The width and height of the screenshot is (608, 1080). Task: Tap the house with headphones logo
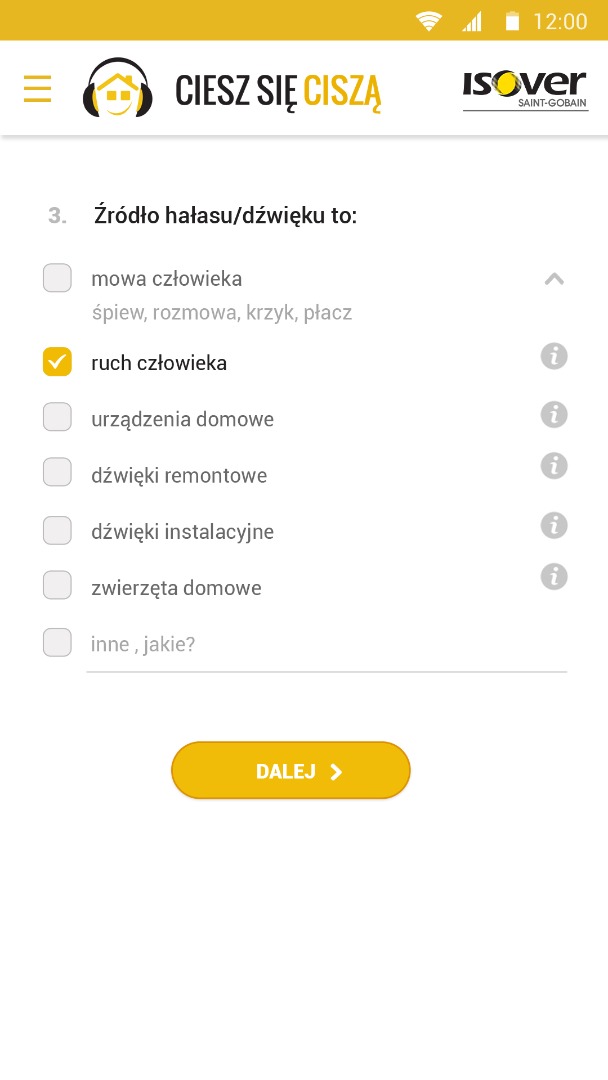coord(119,88)
